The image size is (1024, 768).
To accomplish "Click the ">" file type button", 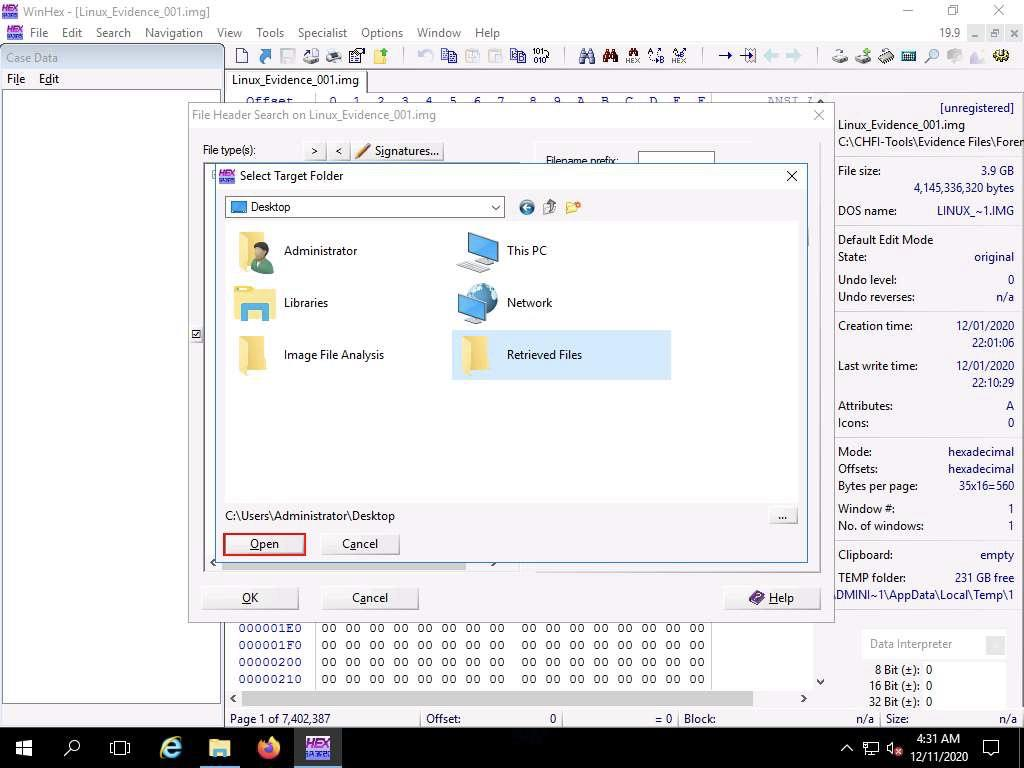I will 315,151.
